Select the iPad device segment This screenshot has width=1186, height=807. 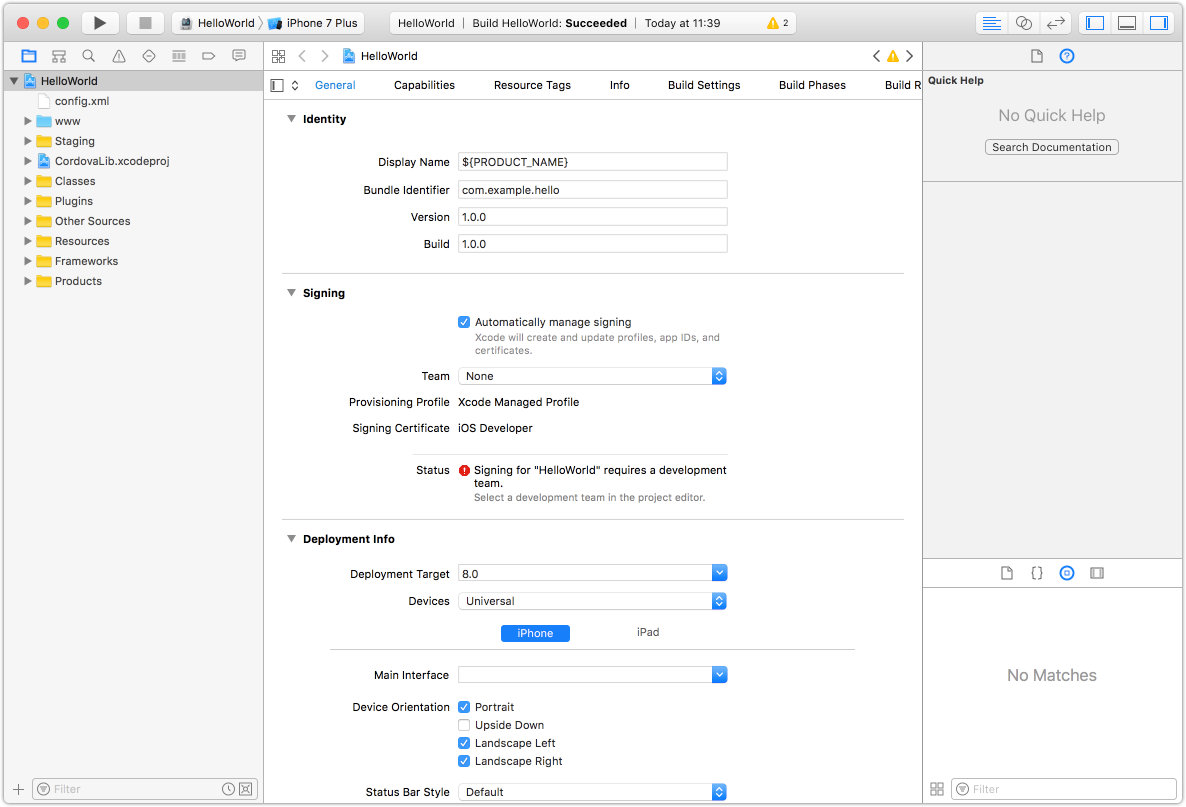click(x=648, y=632)
